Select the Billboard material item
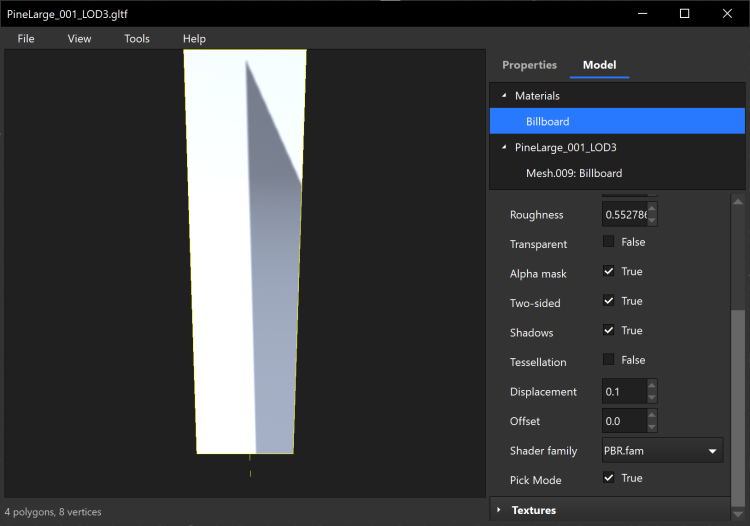Screen dimensions: 750x526 pos(548,122)
